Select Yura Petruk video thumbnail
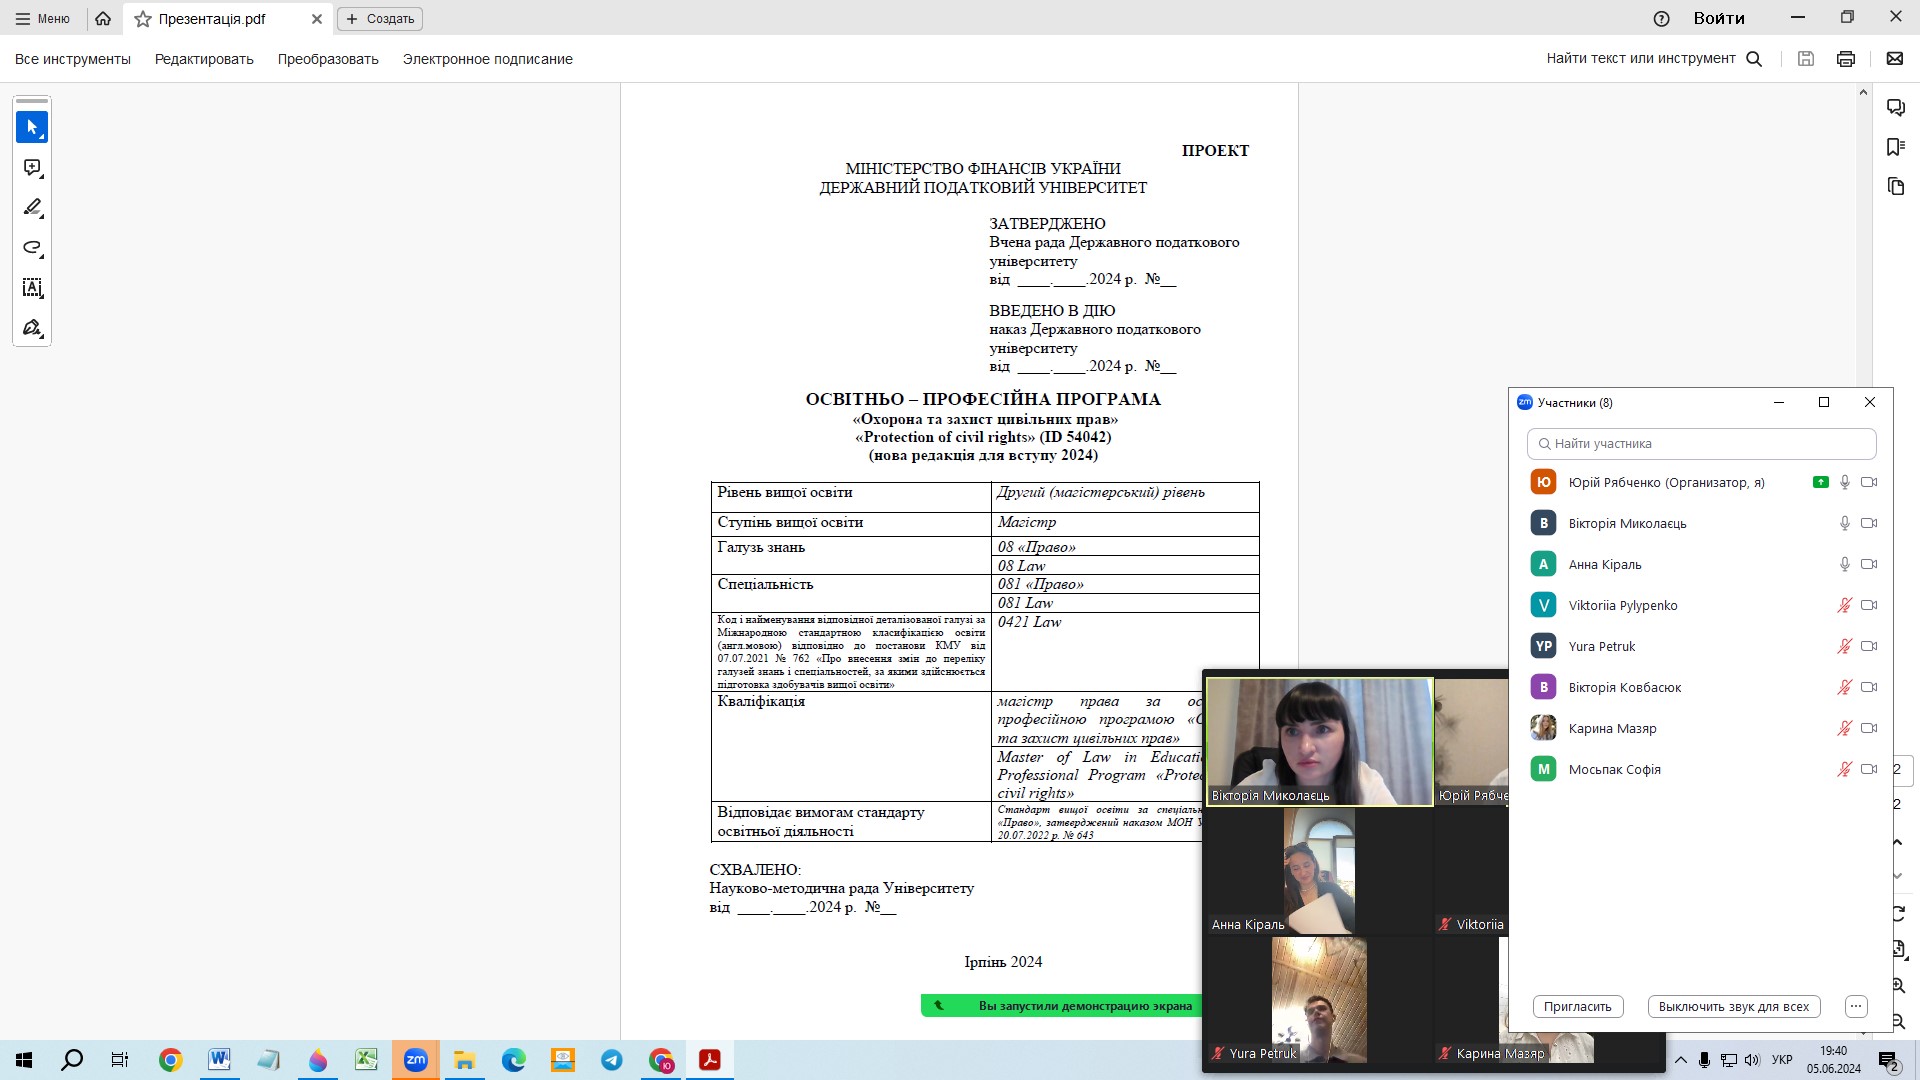Viewport: 1920px width, 1080px height. pos(1320,999)
